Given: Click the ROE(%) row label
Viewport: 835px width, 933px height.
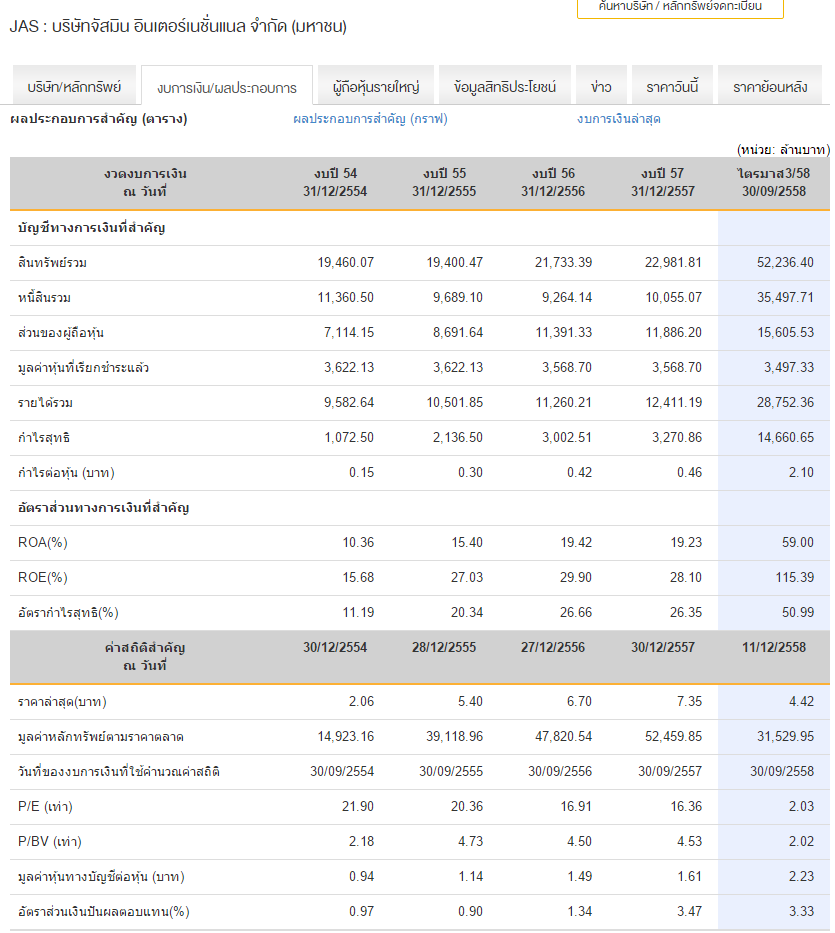Looking at the screenshot, I should tap(43, 578).
